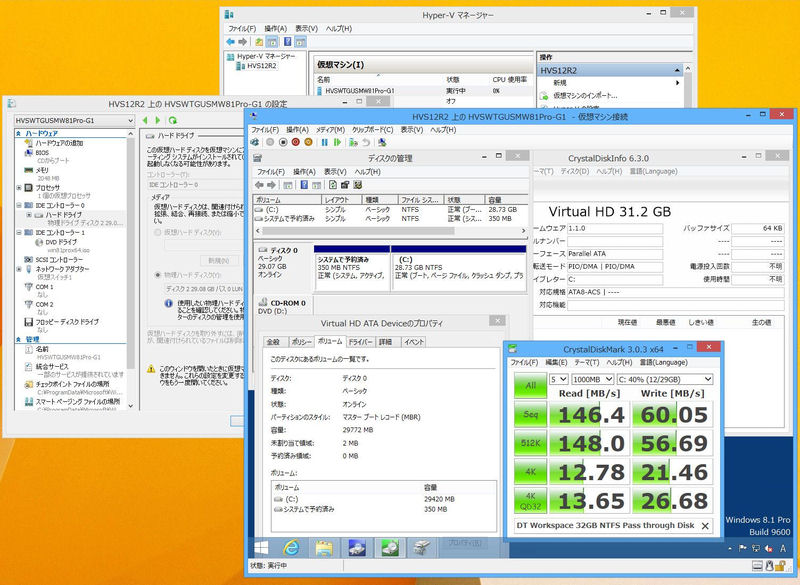Open test count dropdown showing 5
800x585 pixels.
(559, 379)
